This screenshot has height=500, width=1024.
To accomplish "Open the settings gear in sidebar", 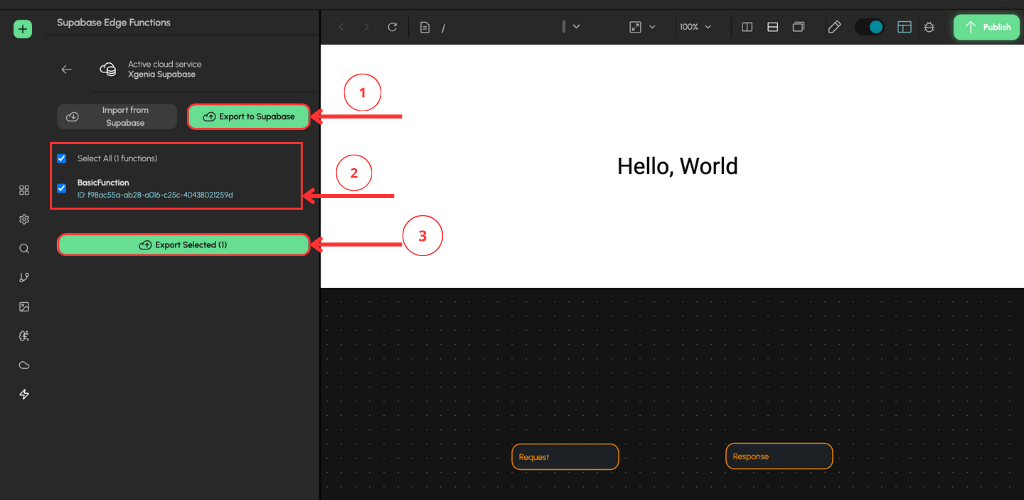I will point(24,219).
